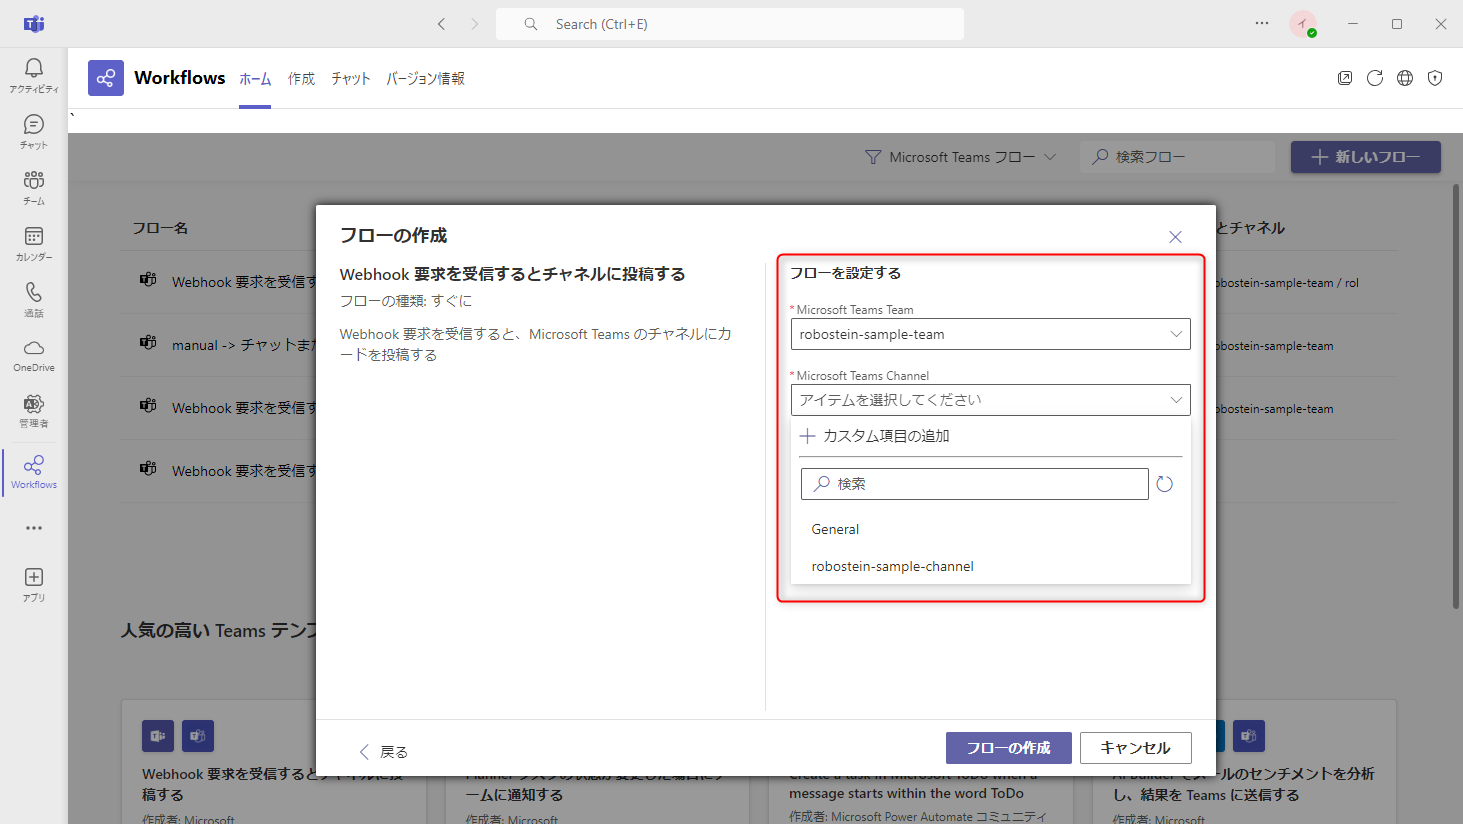Select Workflows in the left sidebar
This screenshot has width=1463, height=824.
[34, 472]
